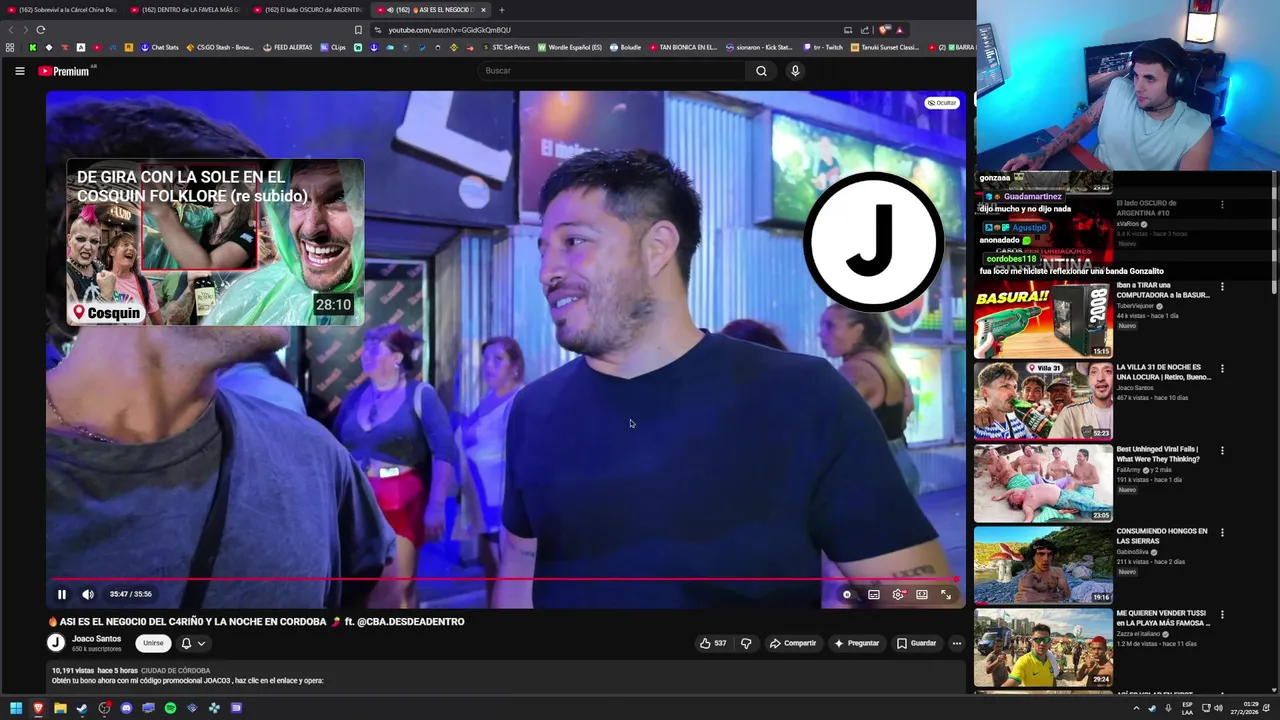Screen dimensions: 1280x720
Task: Open the trr - Twitch bookmark
Action: (x=823, y=47)
